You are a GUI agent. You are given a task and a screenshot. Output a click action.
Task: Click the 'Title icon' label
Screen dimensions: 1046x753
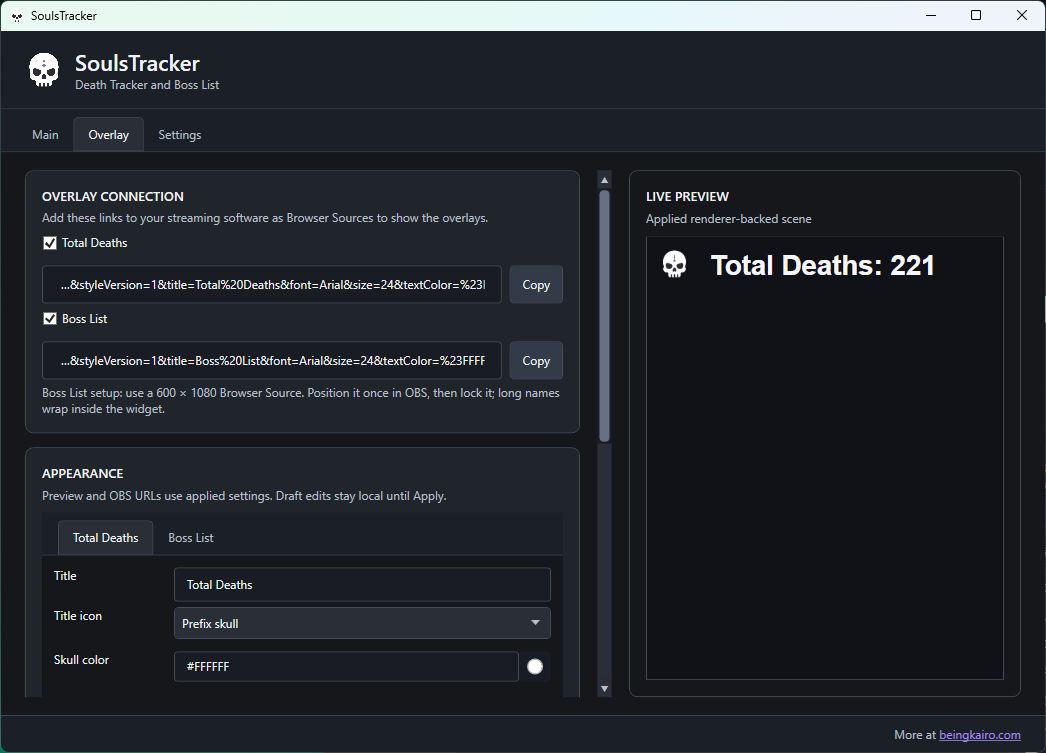[78, 616]
